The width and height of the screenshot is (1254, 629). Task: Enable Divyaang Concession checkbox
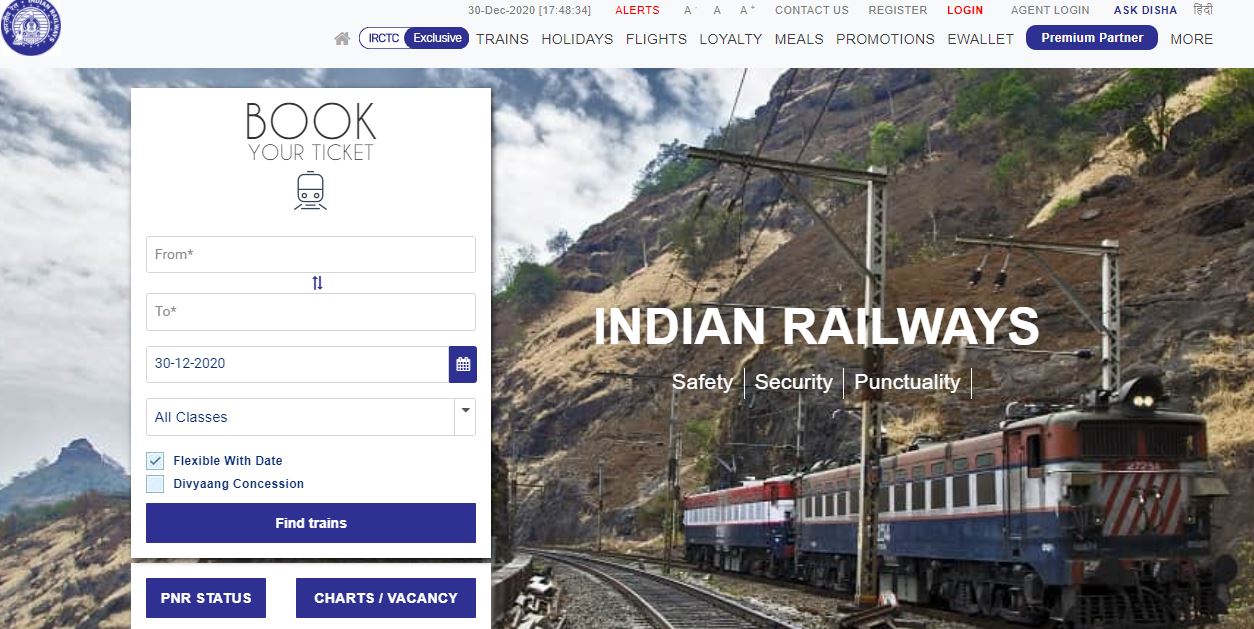point(155,484)
